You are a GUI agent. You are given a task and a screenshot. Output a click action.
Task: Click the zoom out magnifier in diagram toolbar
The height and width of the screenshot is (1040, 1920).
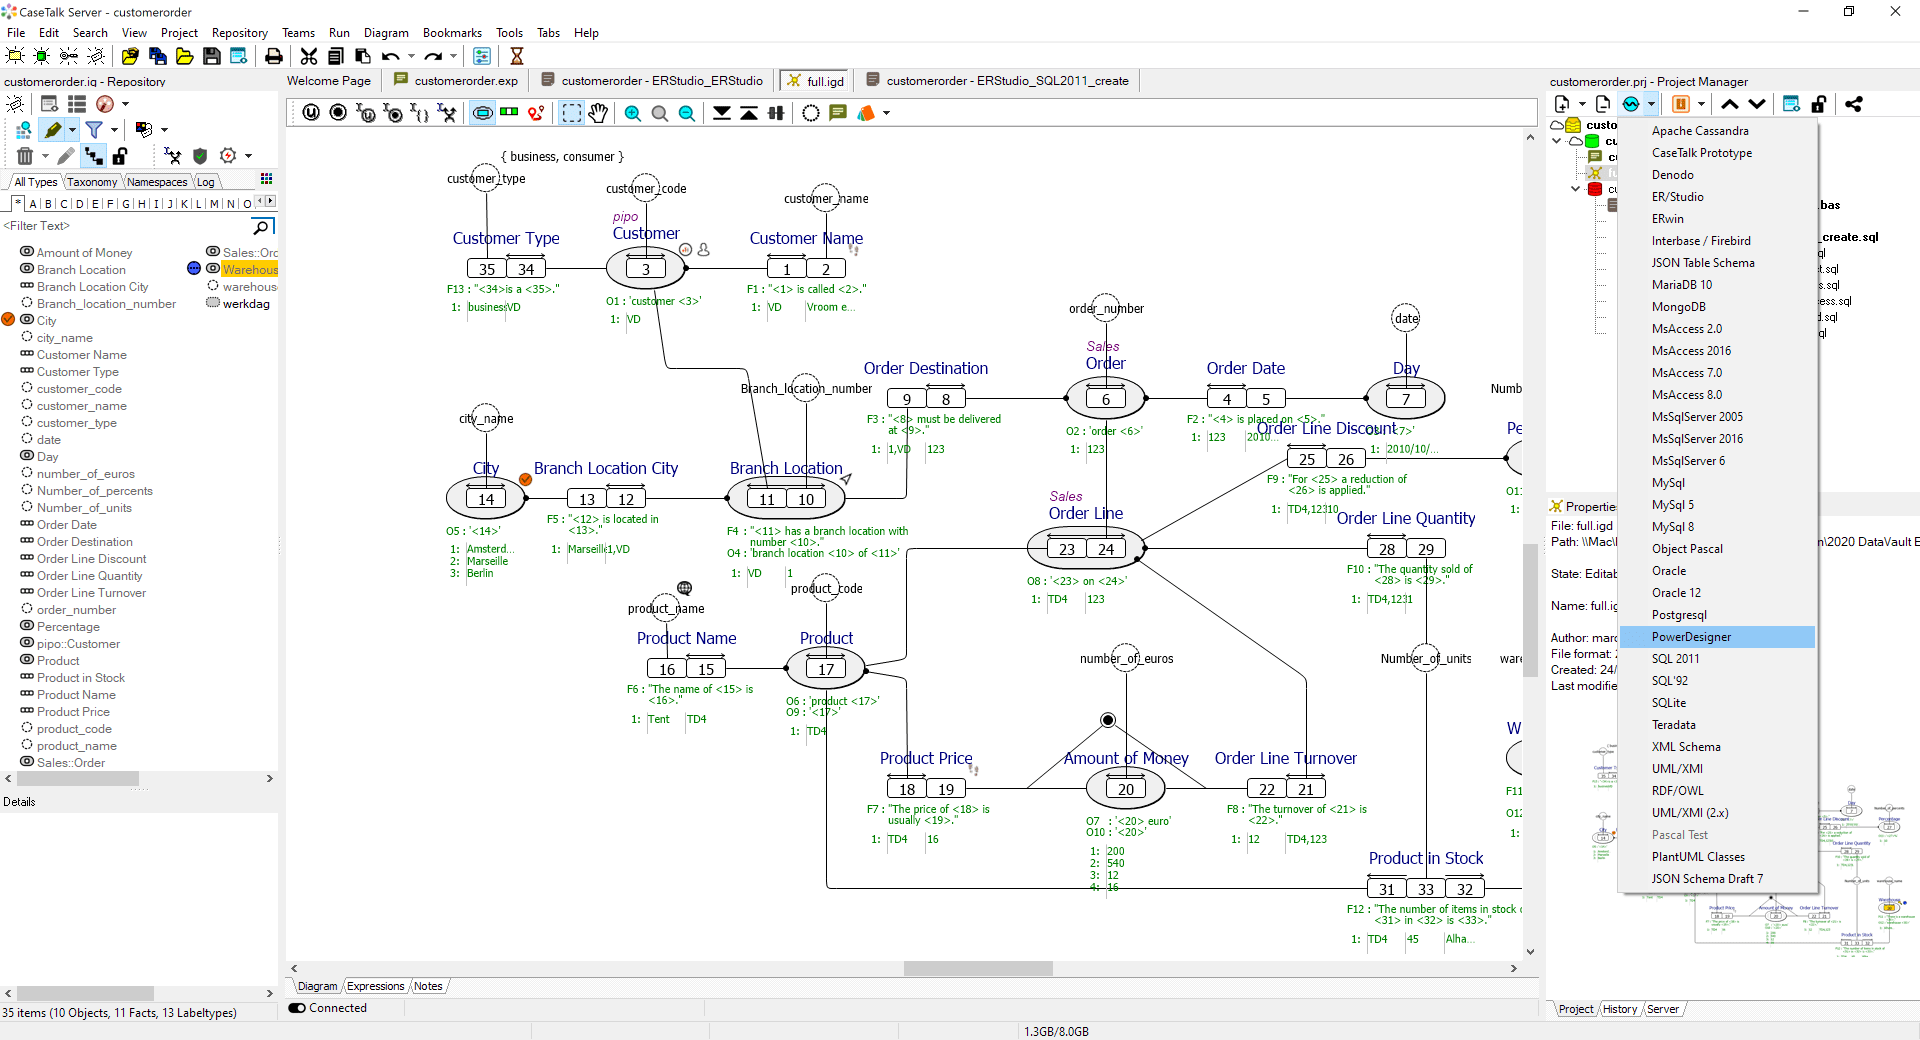tap(687, 113)
